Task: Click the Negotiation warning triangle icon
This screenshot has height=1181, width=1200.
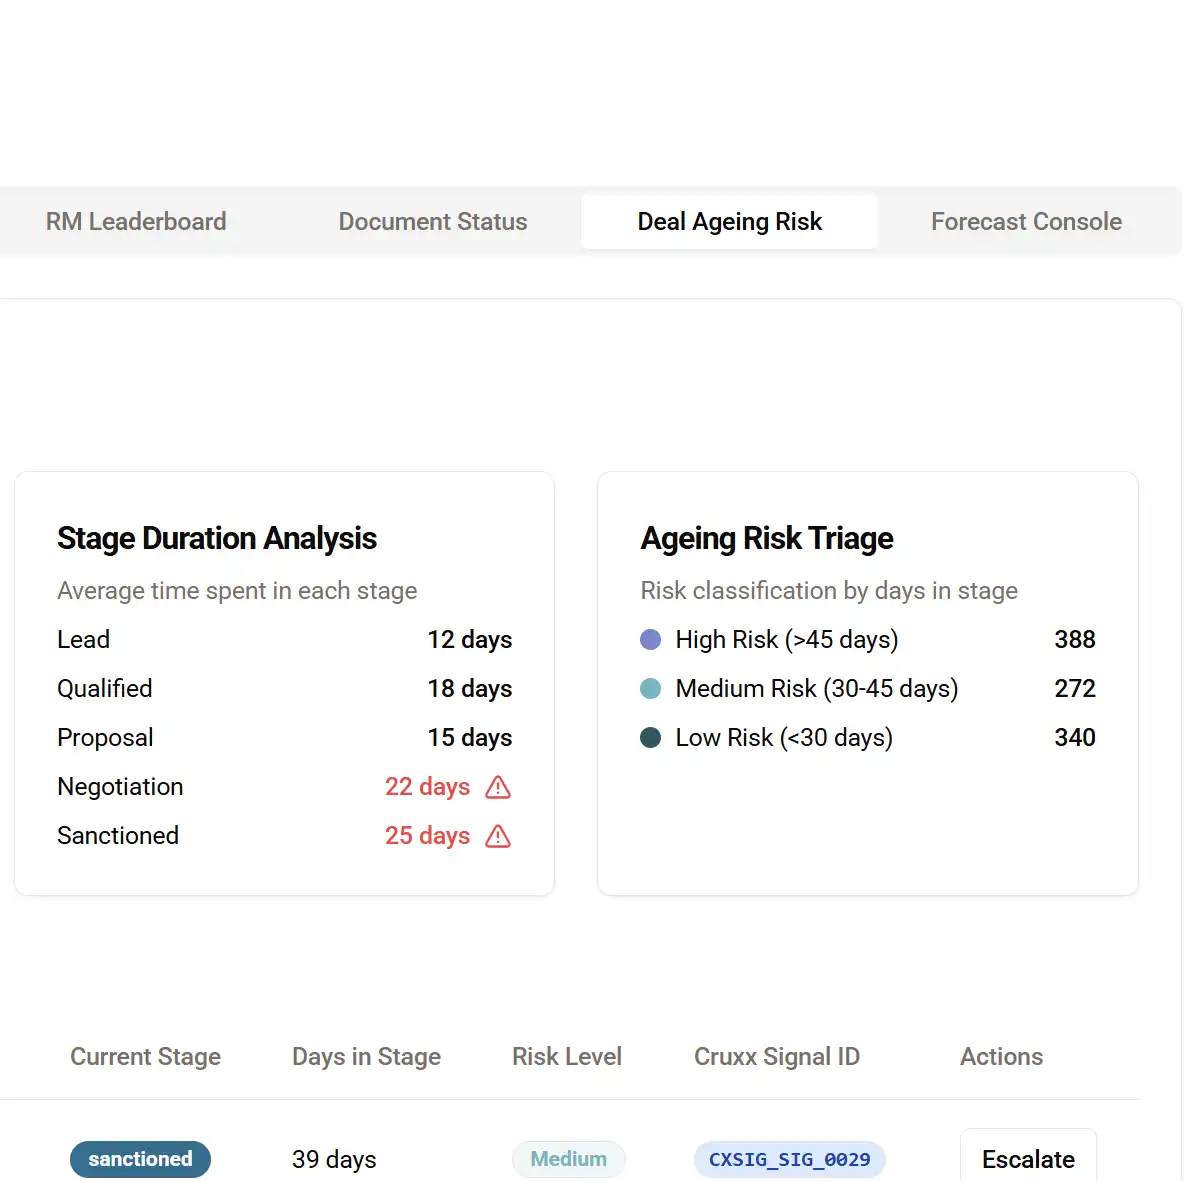Action: [498, 788]
